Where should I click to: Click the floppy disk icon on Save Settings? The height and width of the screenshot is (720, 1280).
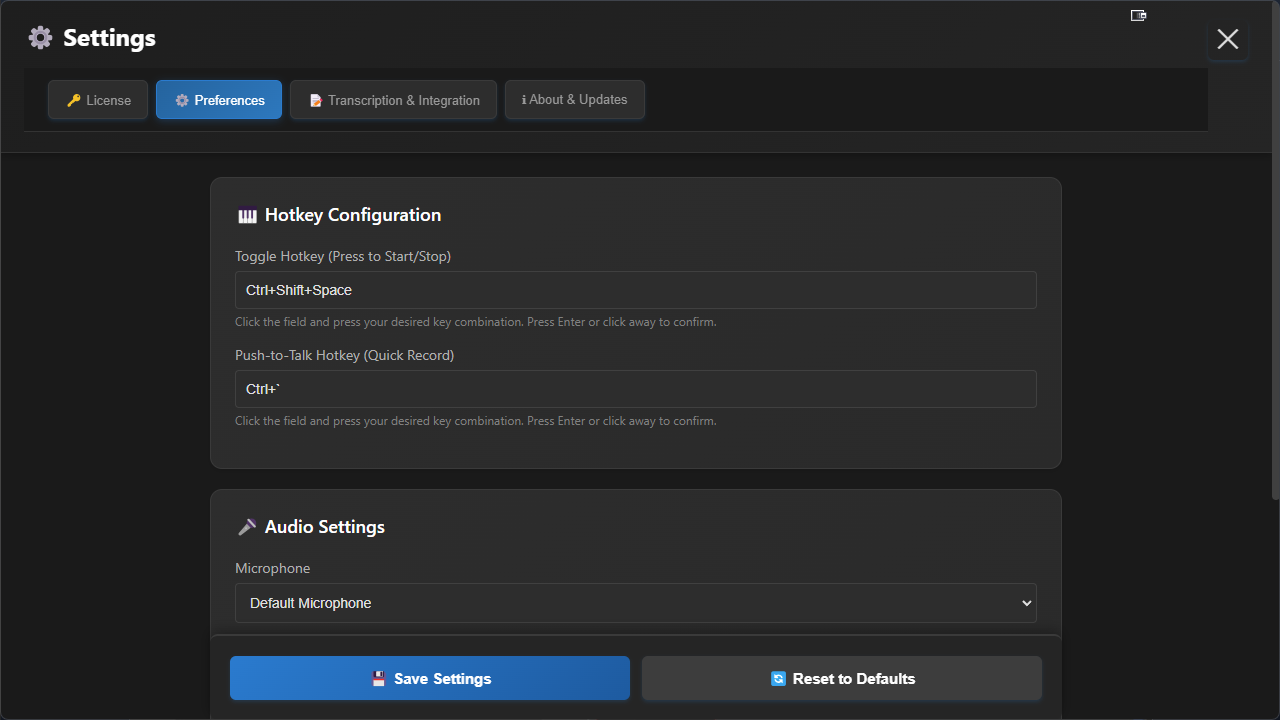[x=379, y=679]
